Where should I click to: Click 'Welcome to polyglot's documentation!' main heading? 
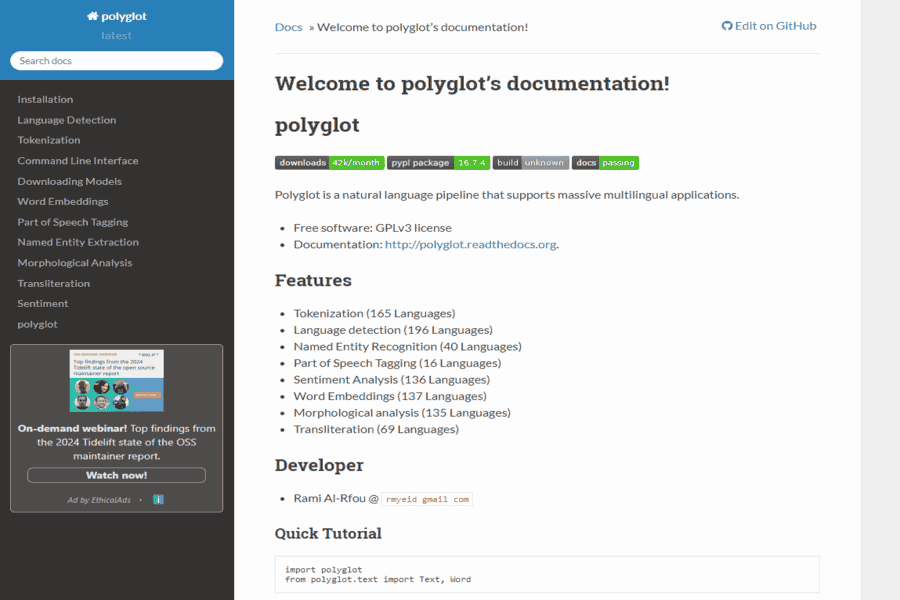[x=472, y=84]
